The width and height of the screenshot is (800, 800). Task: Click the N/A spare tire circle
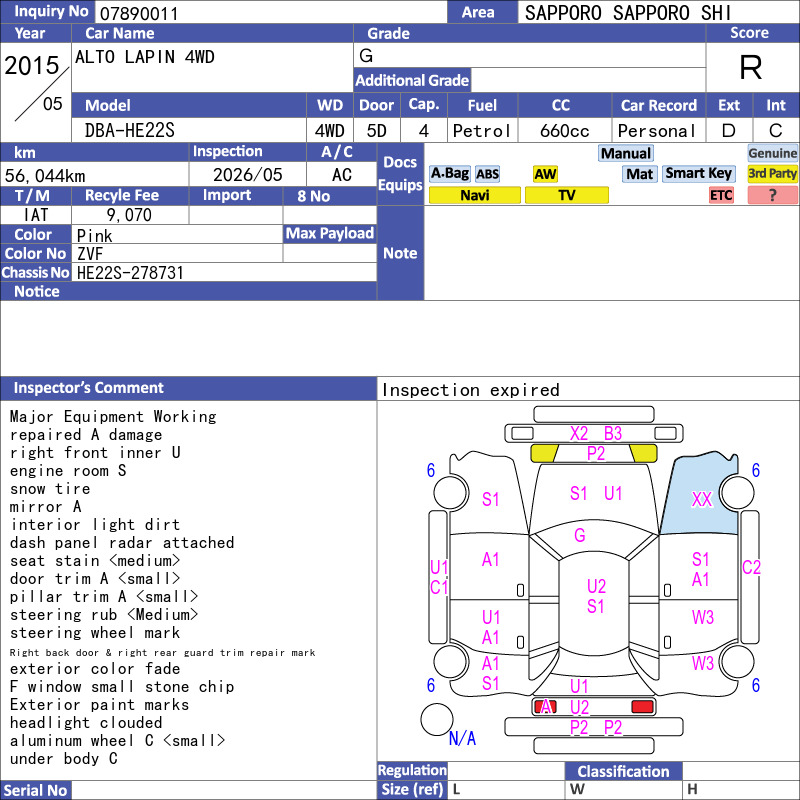coord(437,719)
